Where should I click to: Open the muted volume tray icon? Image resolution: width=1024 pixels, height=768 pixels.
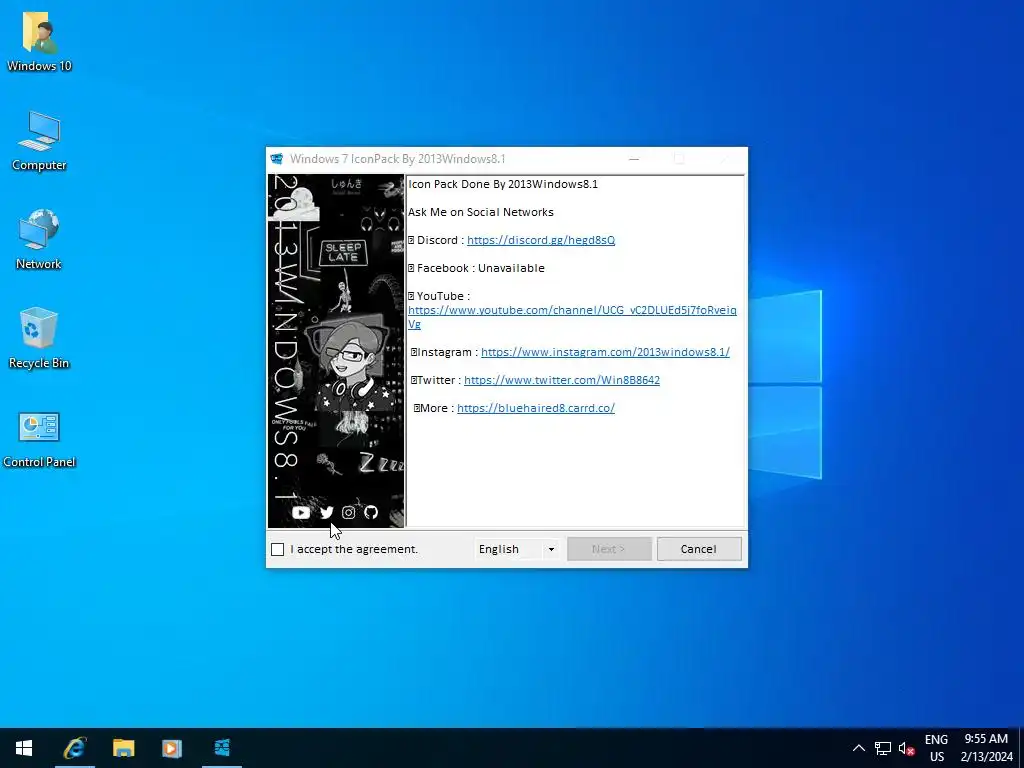click(x=906, y=748)
